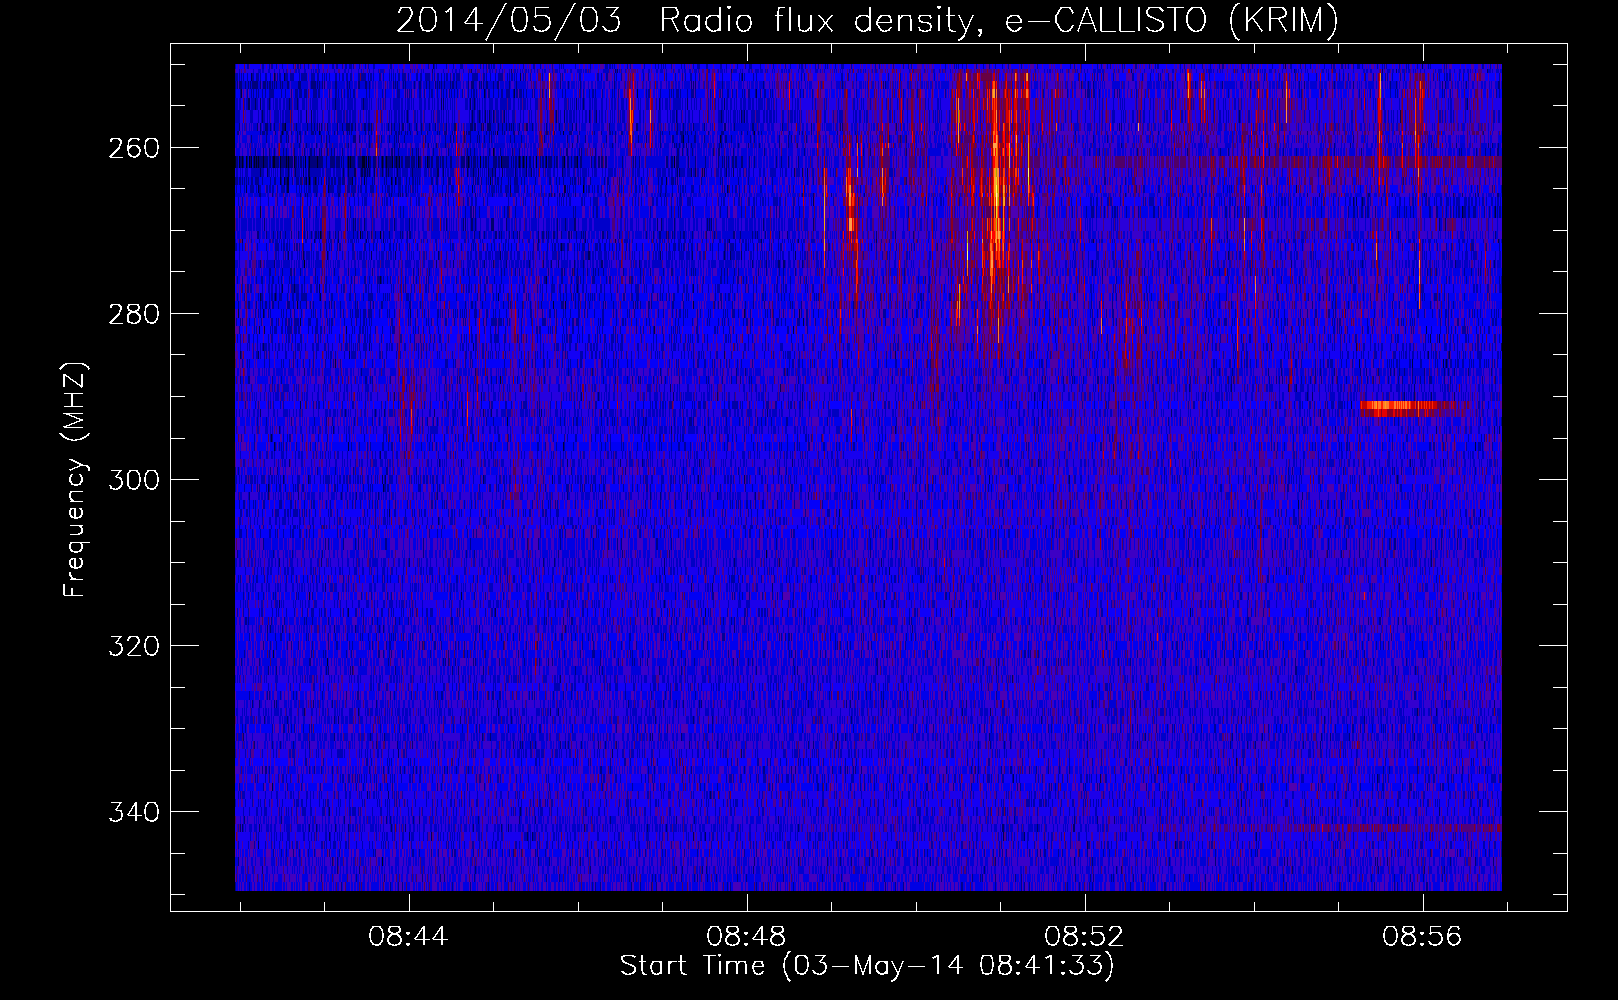
Task: Click the 280 frequency tick label
Action: click(134, 314)
